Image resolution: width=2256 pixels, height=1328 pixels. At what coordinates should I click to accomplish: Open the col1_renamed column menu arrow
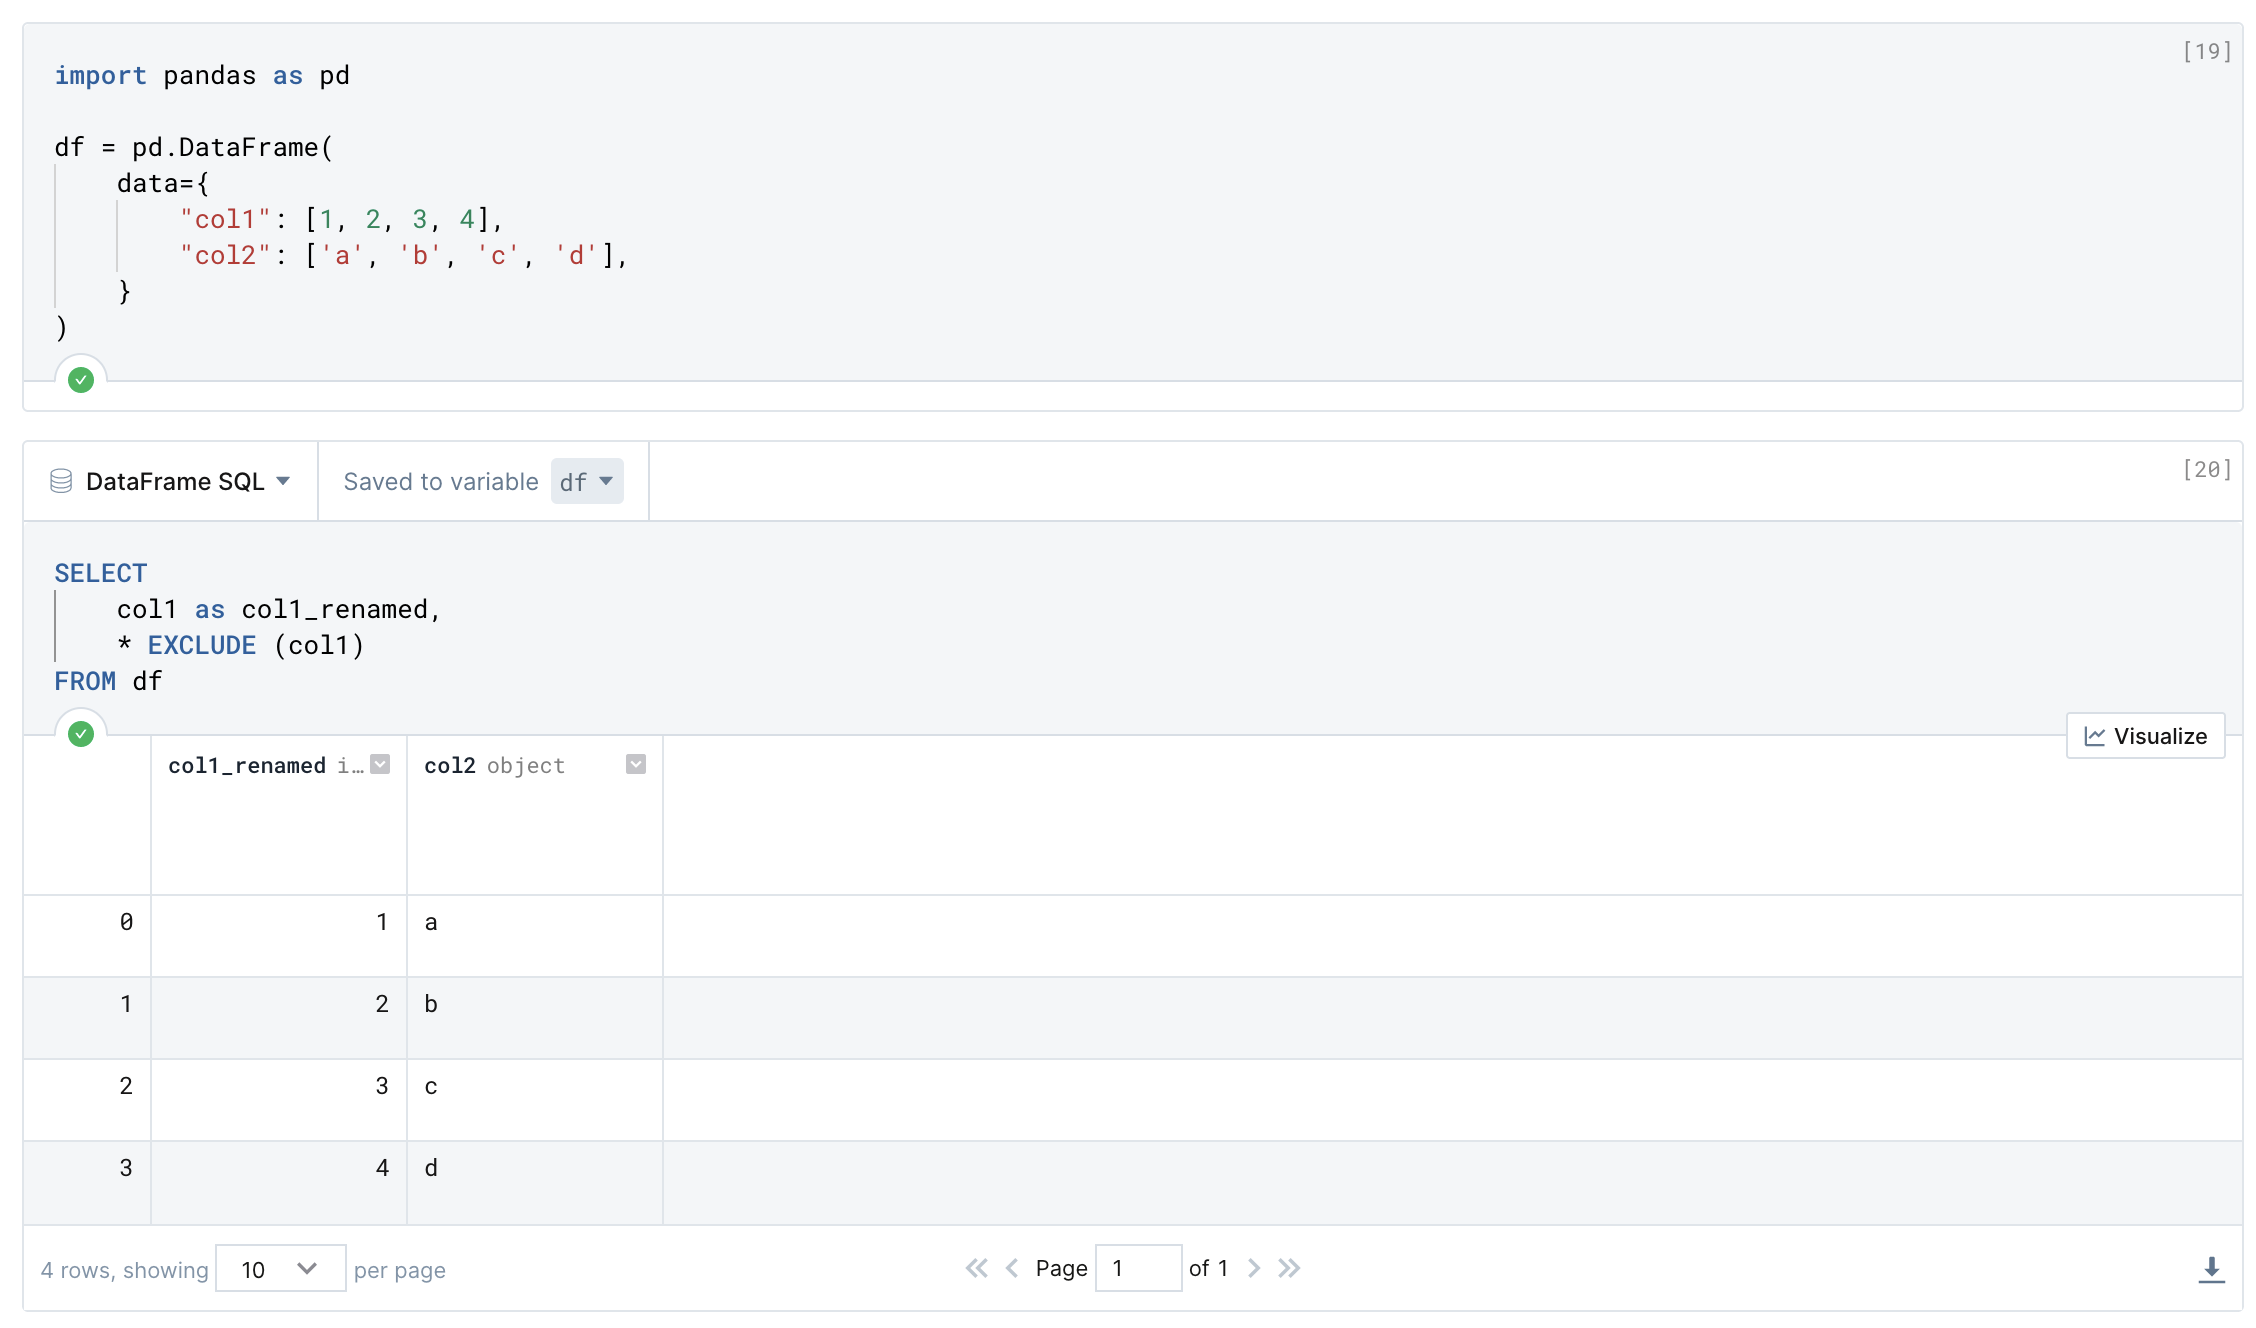[x=380, y=764]
